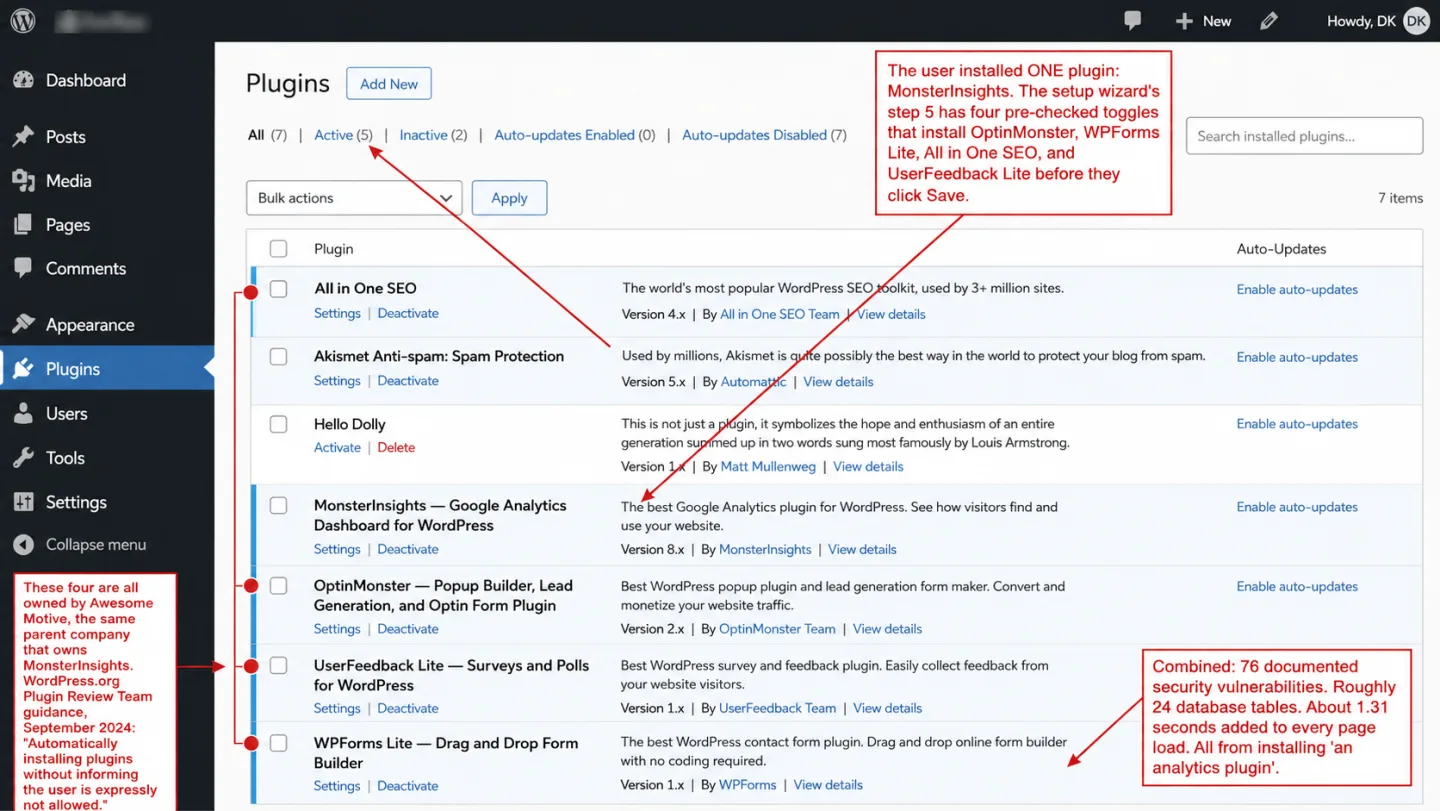This screenshot has height=811, width=1440.
Task: Deactivate the OptinMonster plugin
Action: tap(408, 629)
